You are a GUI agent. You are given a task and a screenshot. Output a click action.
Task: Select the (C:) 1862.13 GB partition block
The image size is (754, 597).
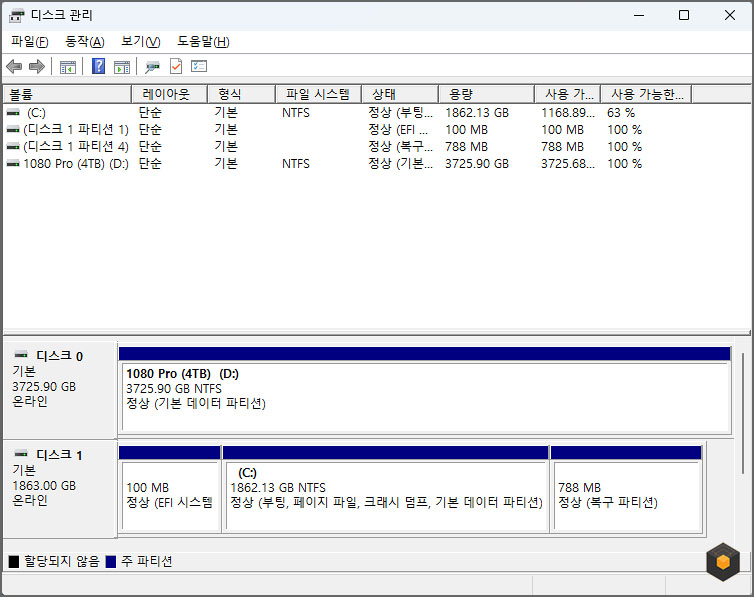pyautogui.click(x=386, y=489)
